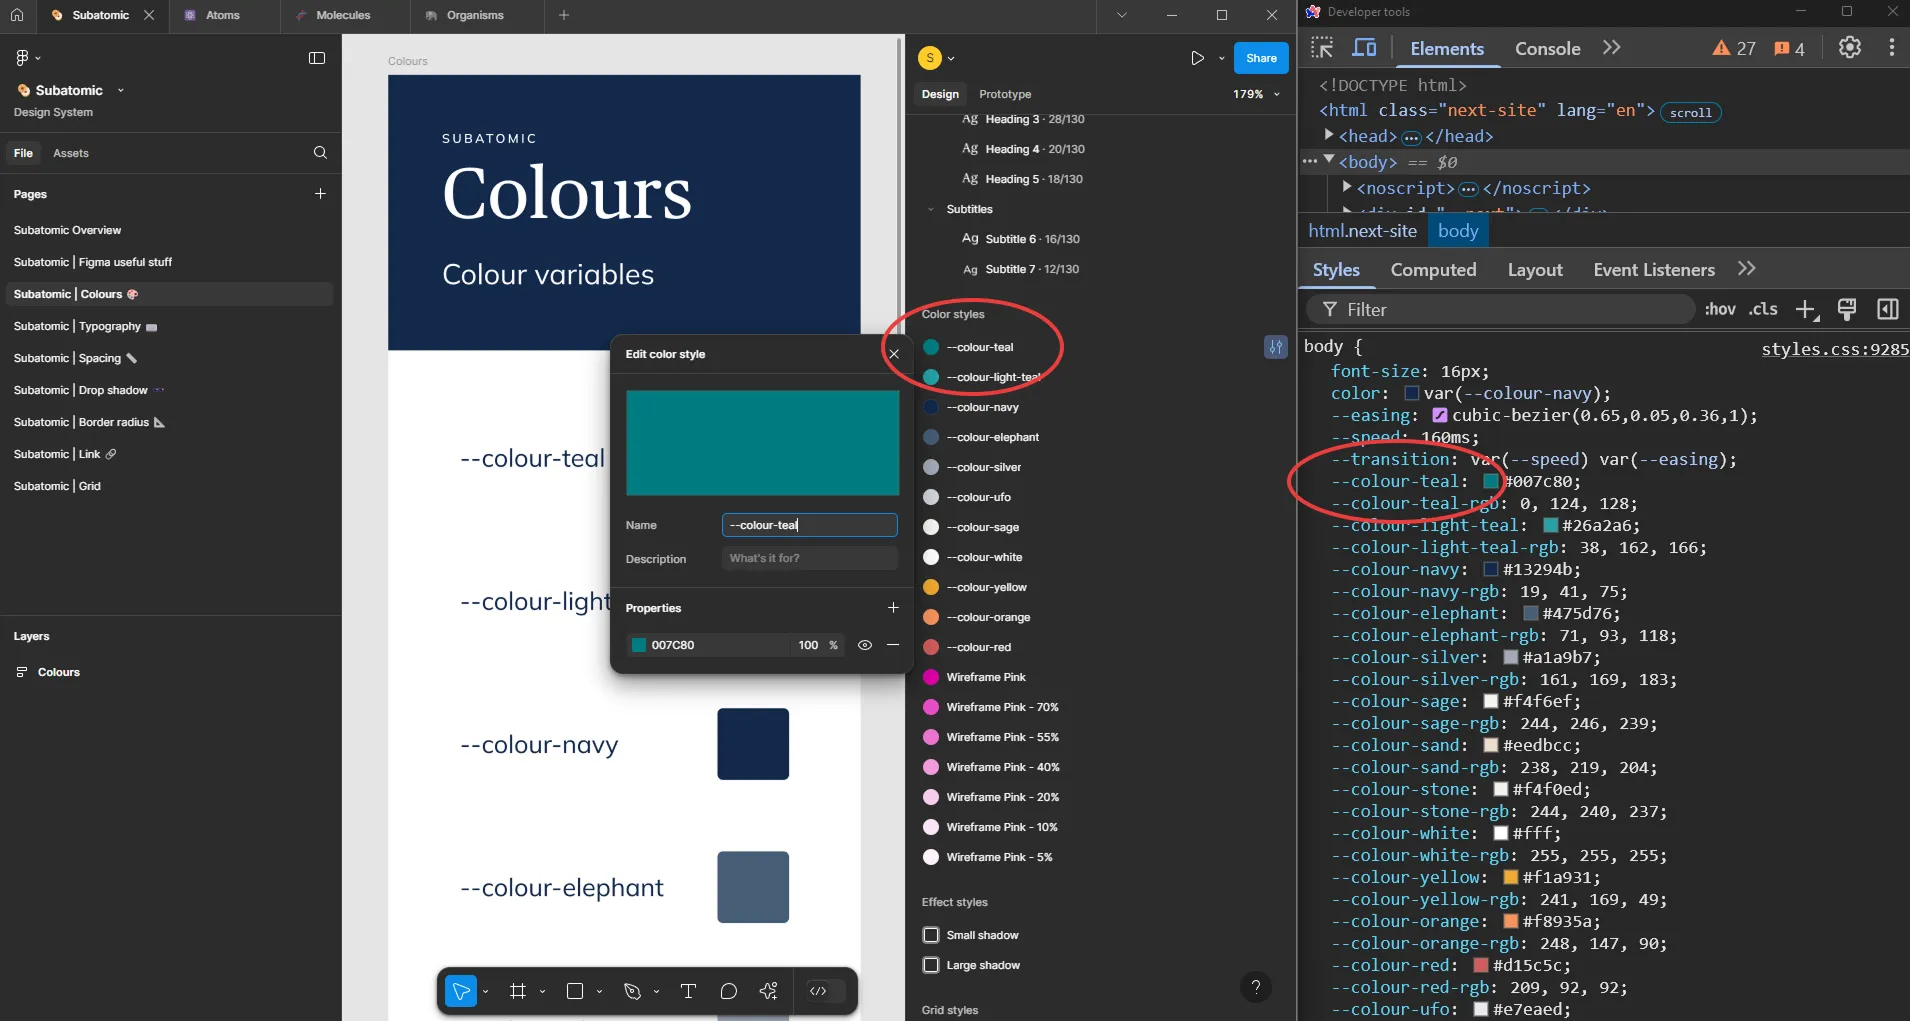1910x1021 pixels.
Task: Toggle rendering emulations paintbrush icon
Action: pyautogui.click(x=1847, y=310)
